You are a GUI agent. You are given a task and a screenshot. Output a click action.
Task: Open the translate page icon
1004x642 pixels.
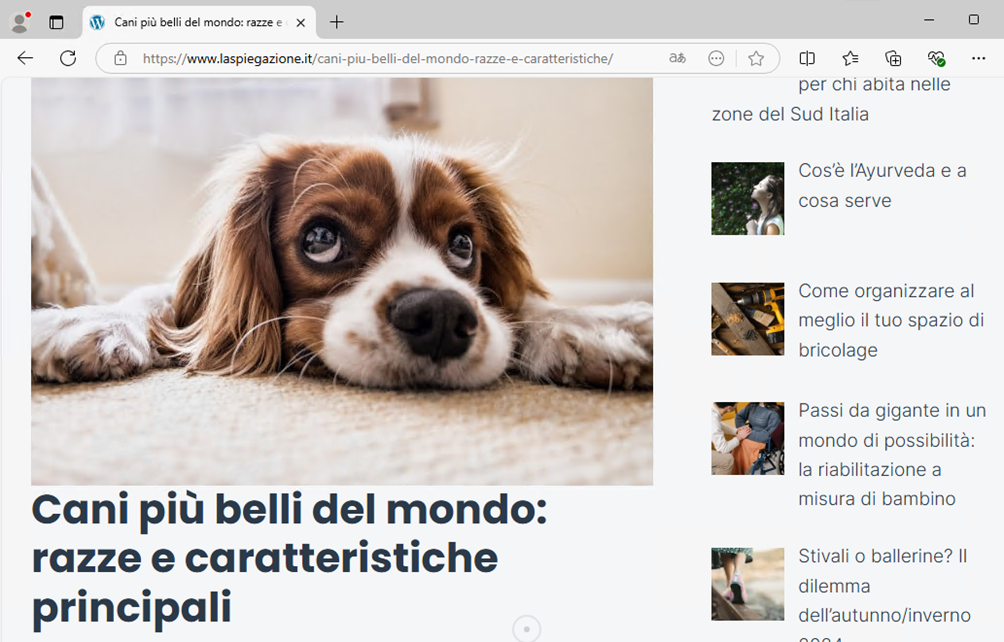[678, 58]
